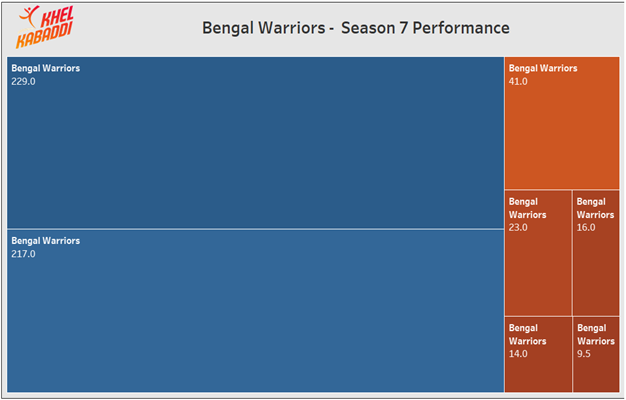Select the 229.0 blue treemap tile
Image resolution: width=626 pixels, height=400 pixels.
point(256,143)
